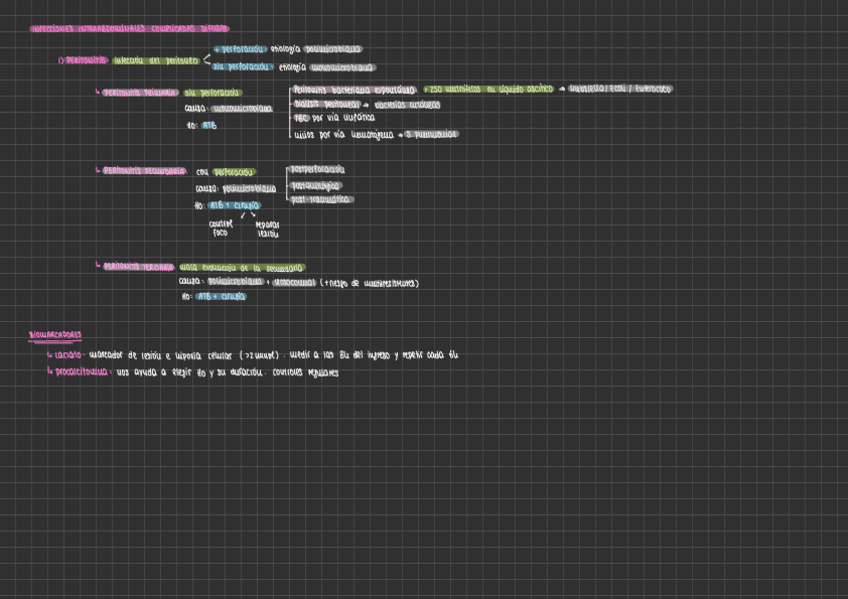The height and width of the screenshot is (599, 848).
Task: Click the 'diálisis peritoneal' highlighted text
Action: pyautogui.click(x=326, y=104)
